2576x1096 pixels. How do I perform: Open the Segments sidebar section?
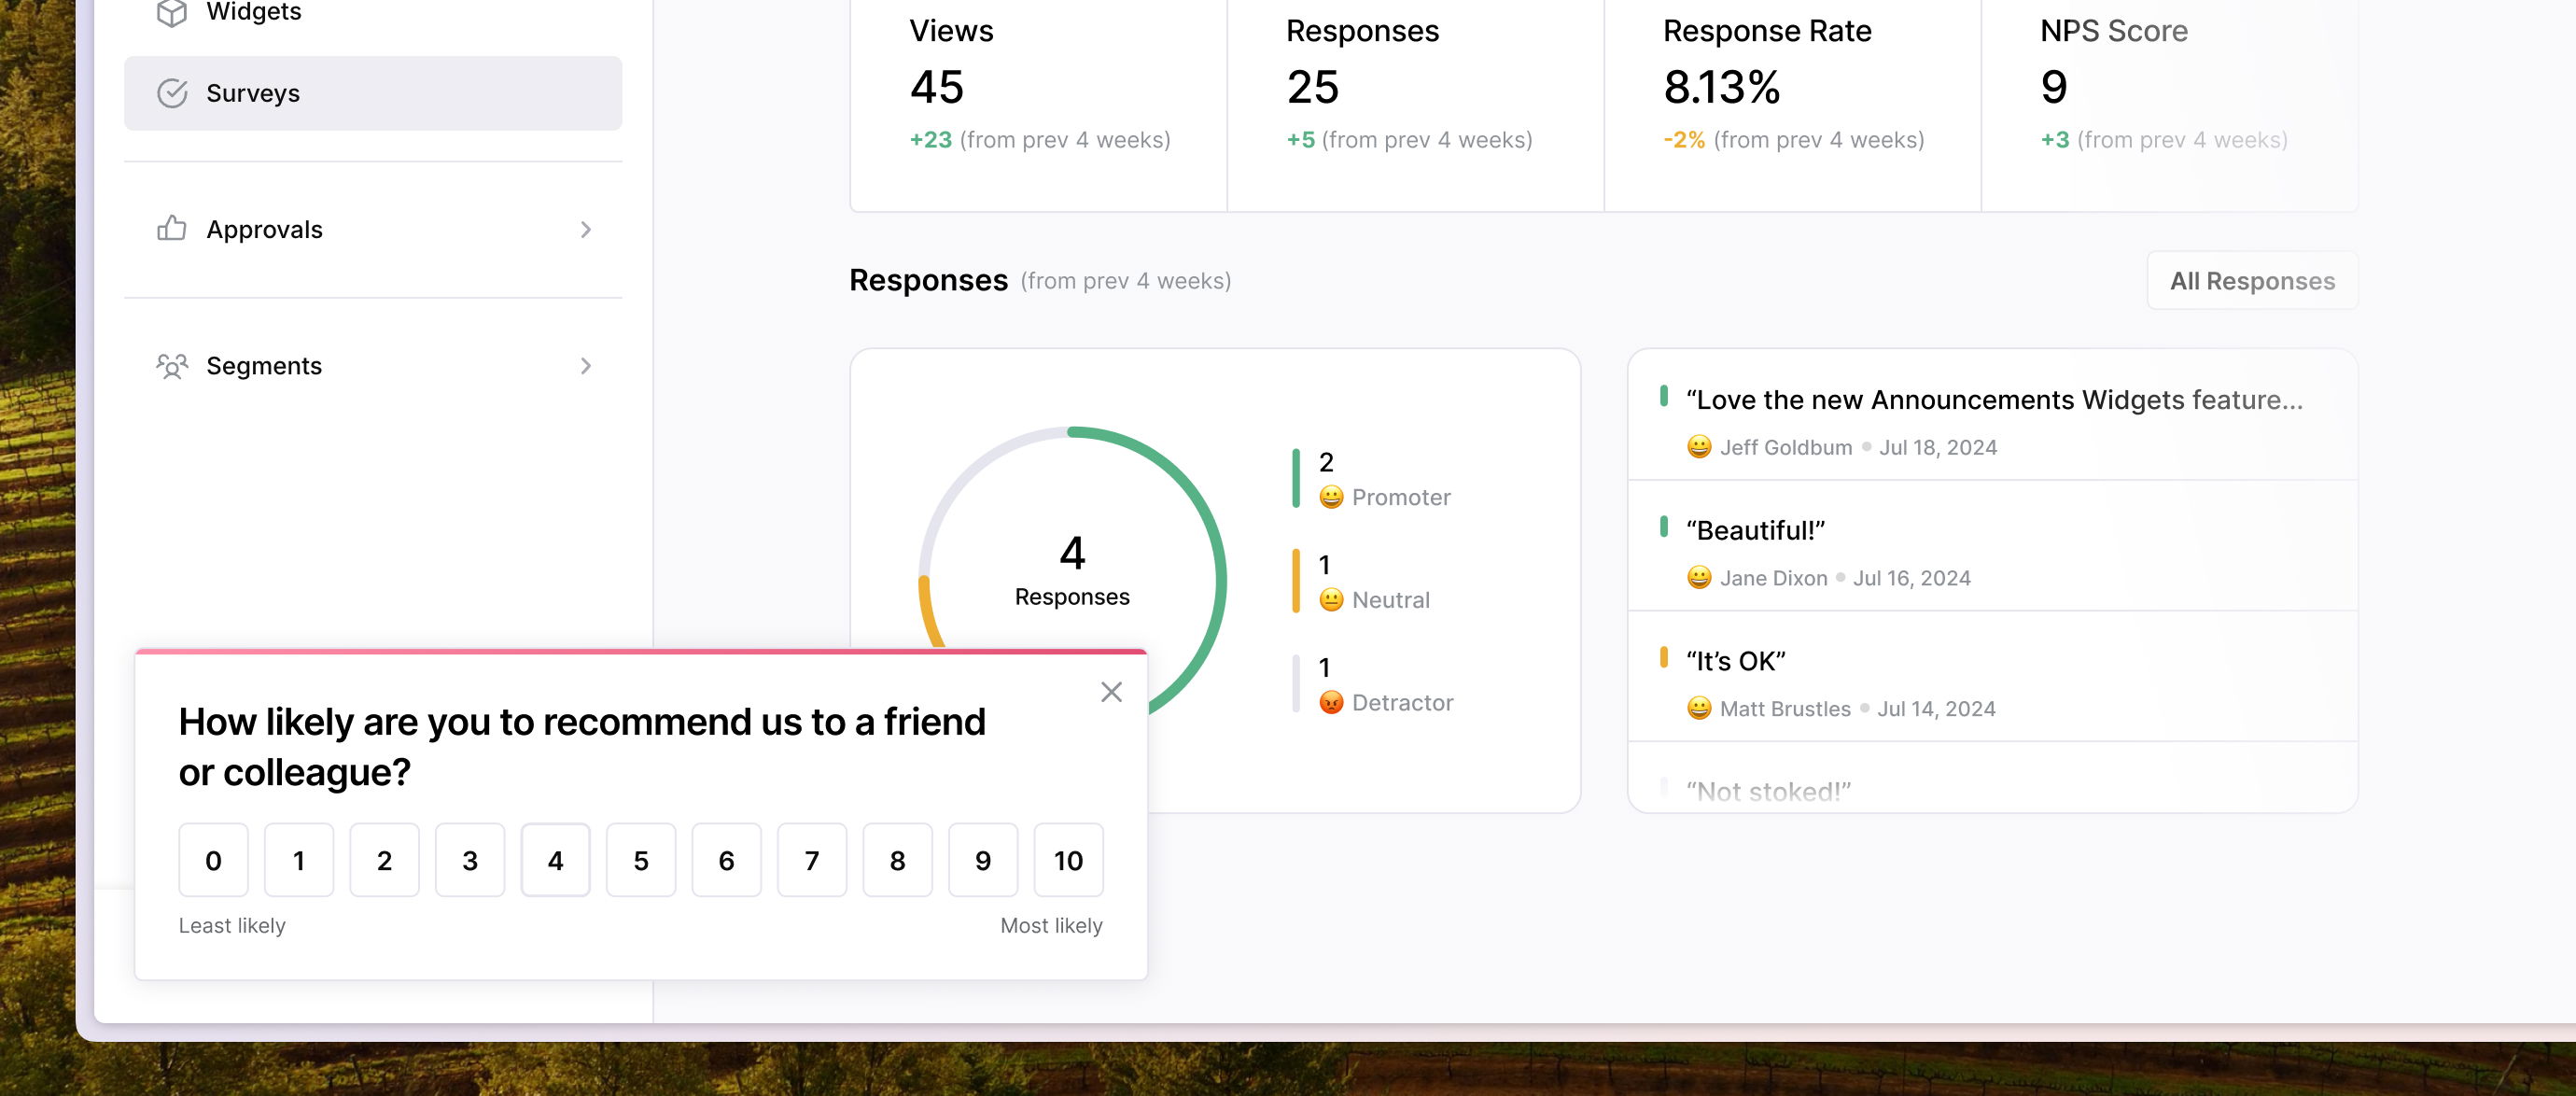373,366
